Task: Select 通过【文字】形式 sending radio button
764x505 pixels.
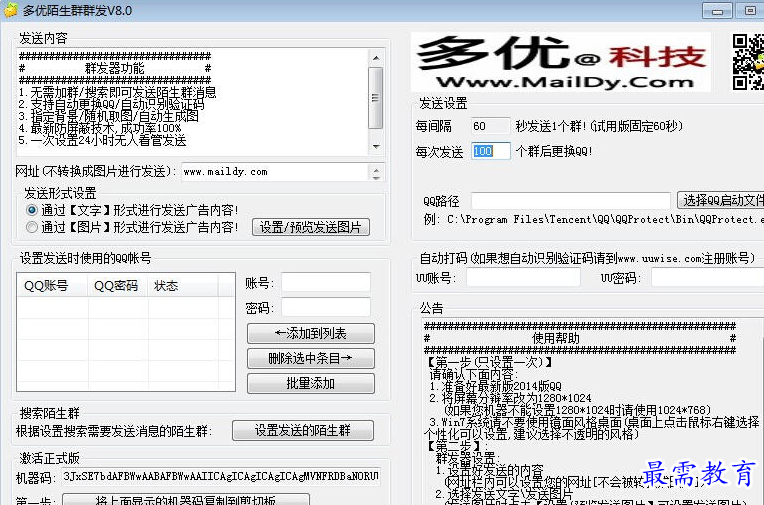Action: [x=32, y=210]
